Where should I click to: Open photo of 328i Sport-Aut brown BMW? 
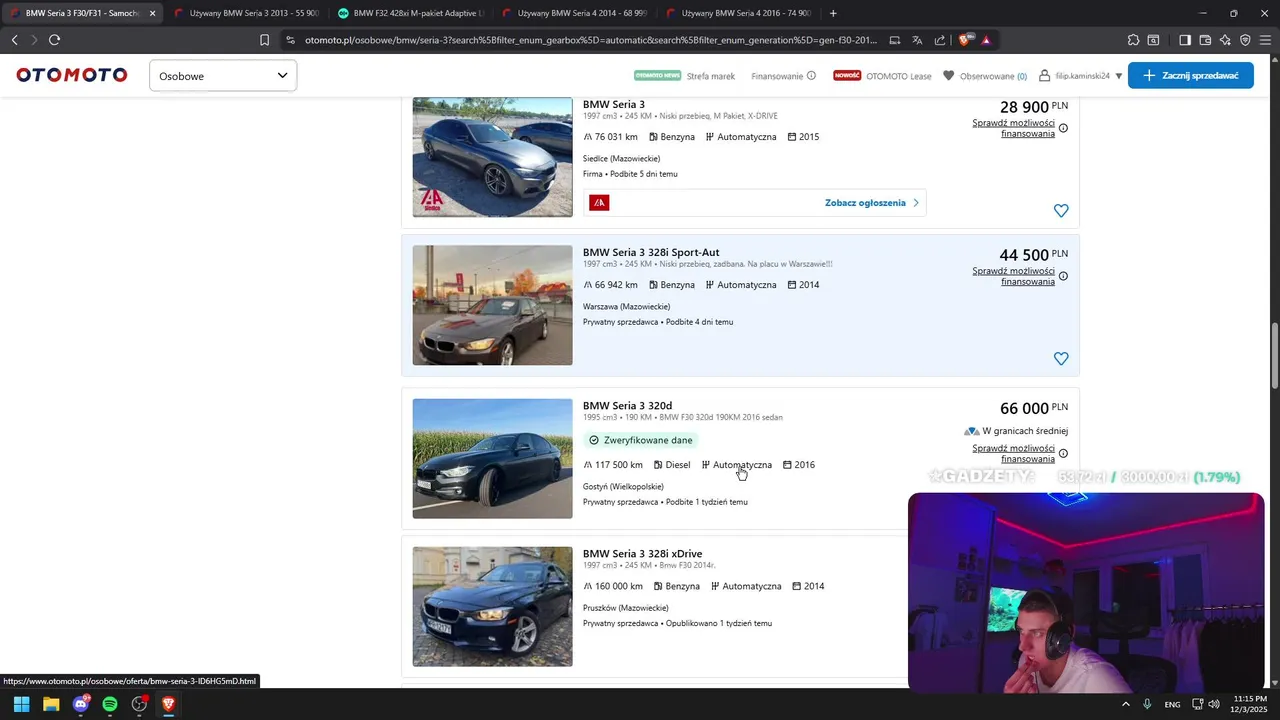coord(492,305)
